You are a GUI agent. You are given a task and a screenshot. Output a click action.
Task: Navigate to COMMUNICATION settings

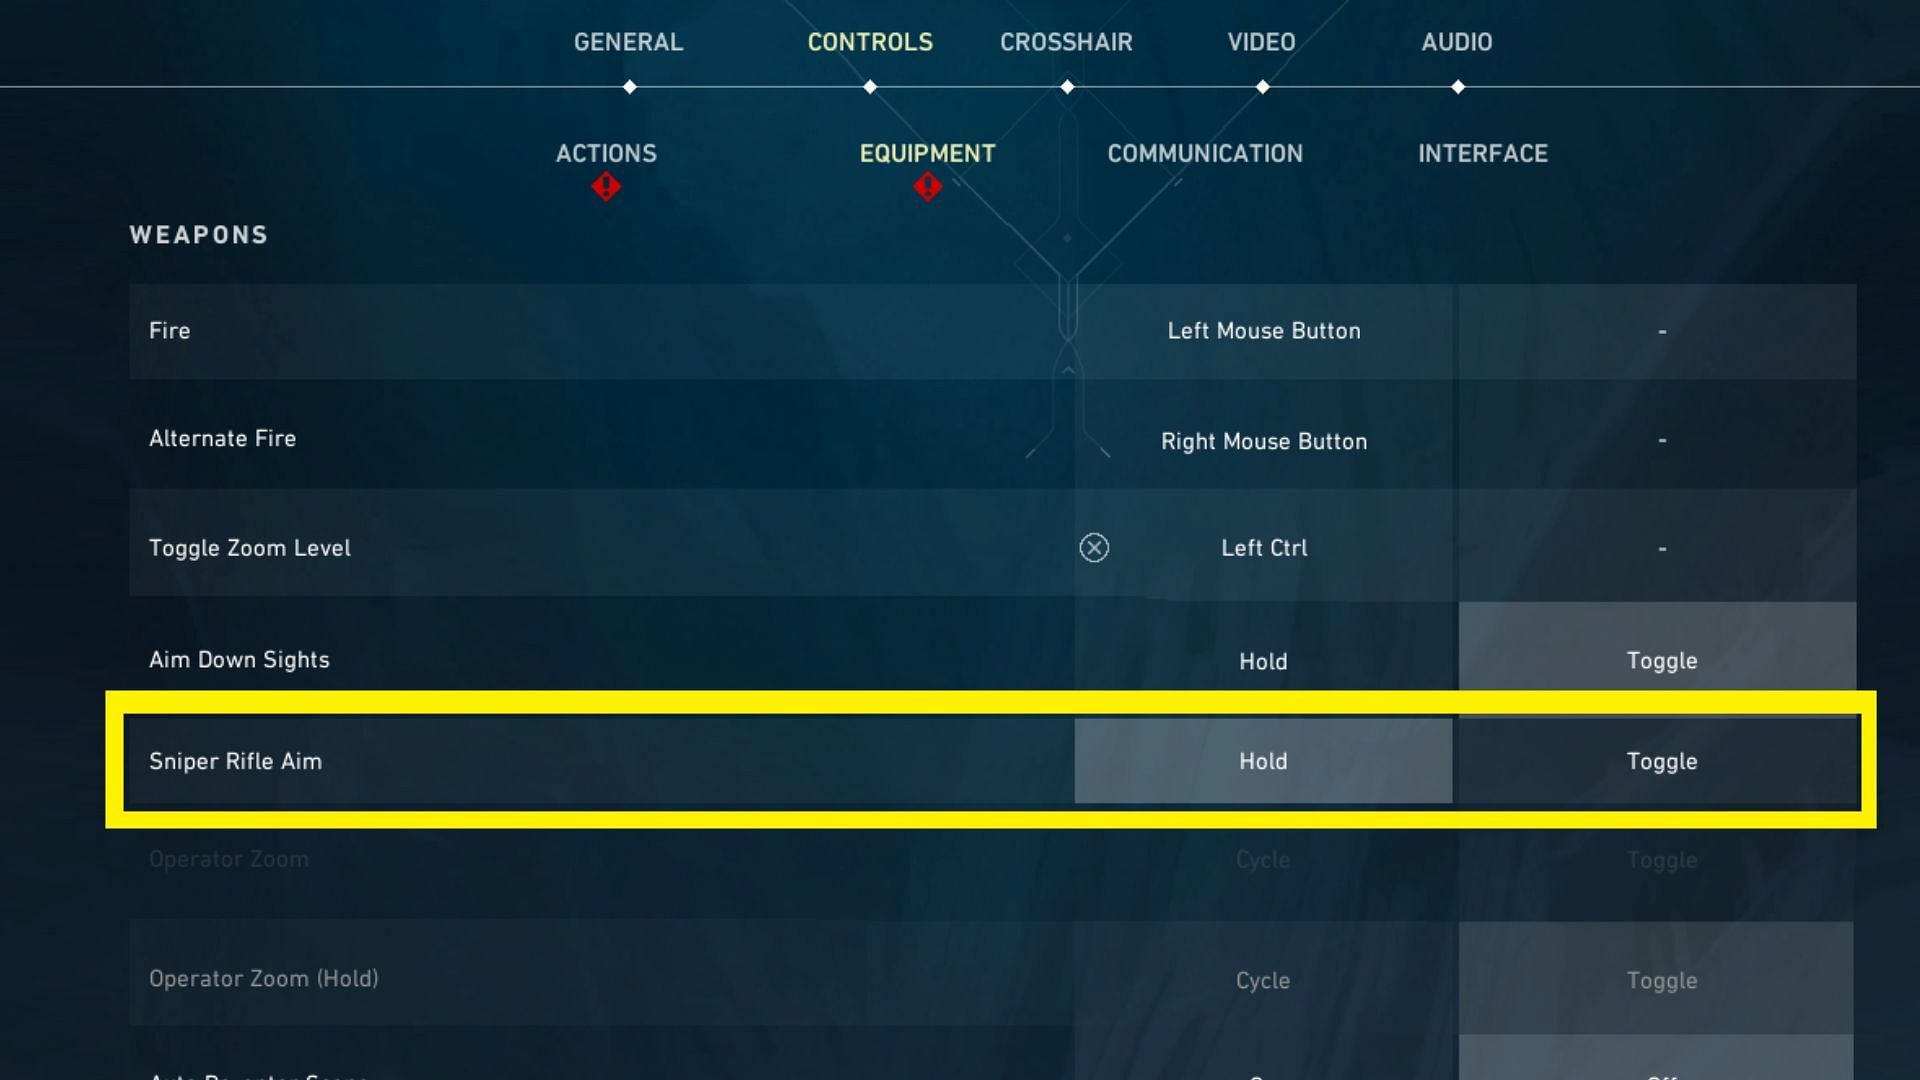click(1205, 153)
